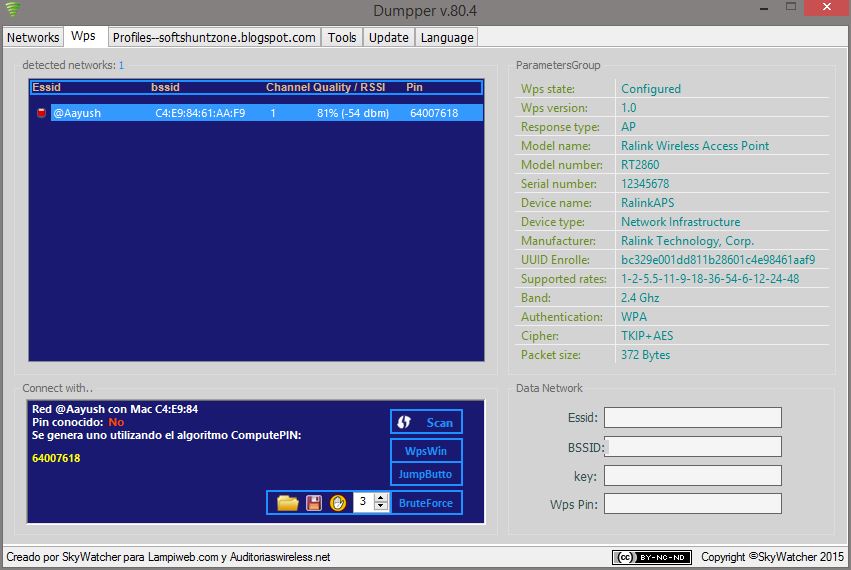Click the Wps state value Configured
This screenshot has width=851, height=570.
tap(651, 88)
